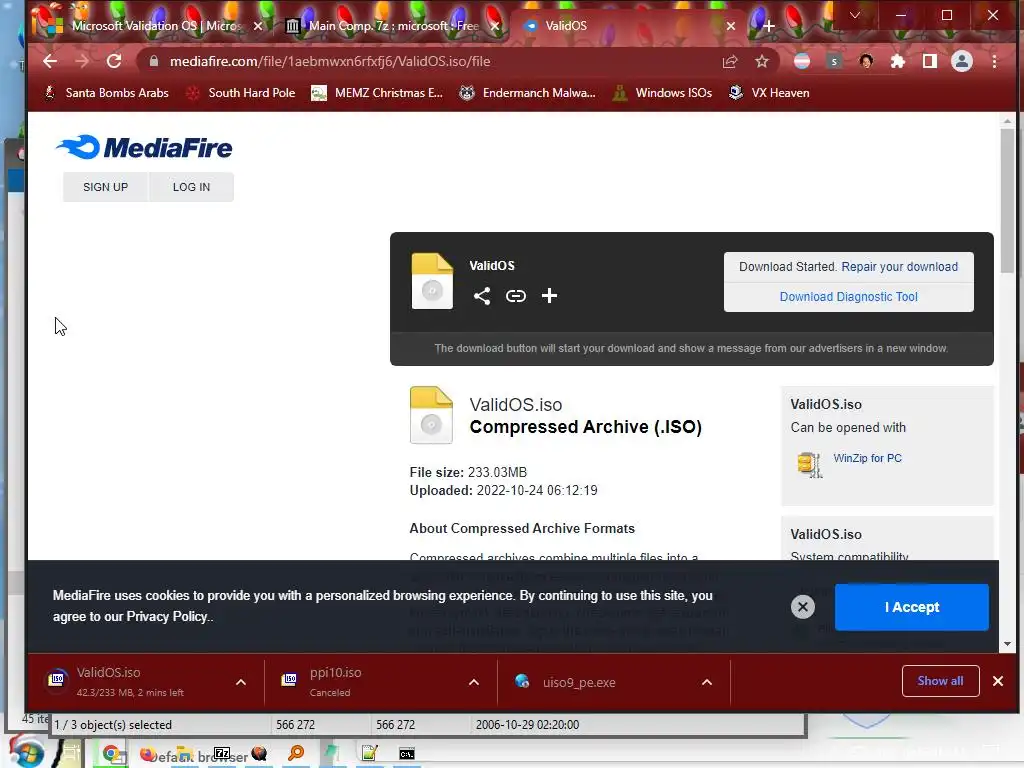Dismiss cookie banner with X icon

803,607
